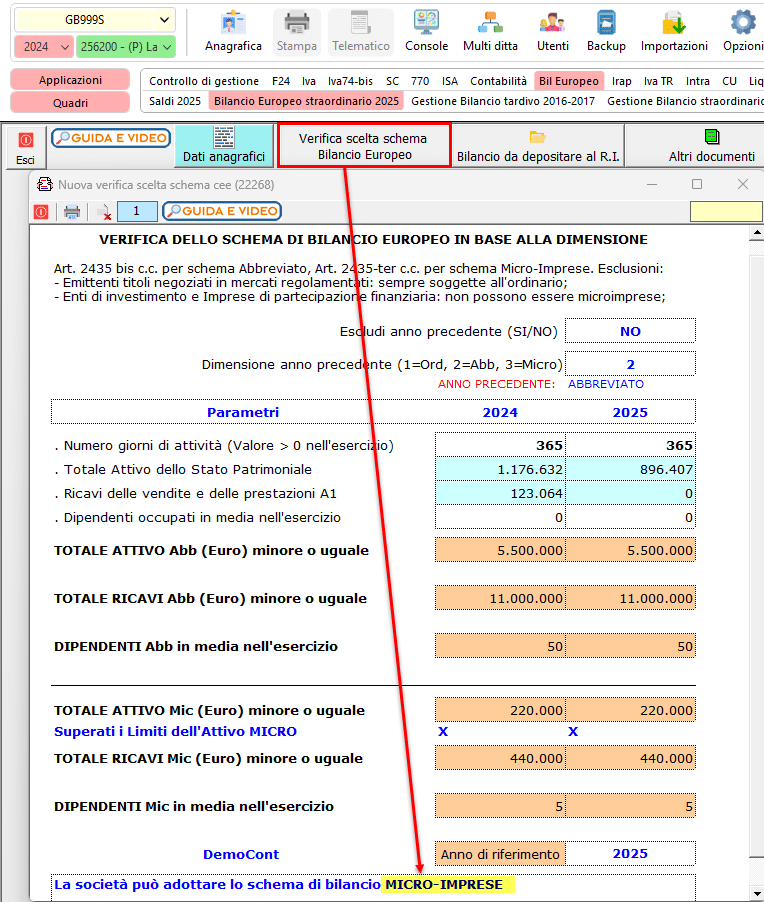The image size is (764, 902).
Task: Click the 2025 DIPENDENTI Abb value 50
Action: point(631,646)
